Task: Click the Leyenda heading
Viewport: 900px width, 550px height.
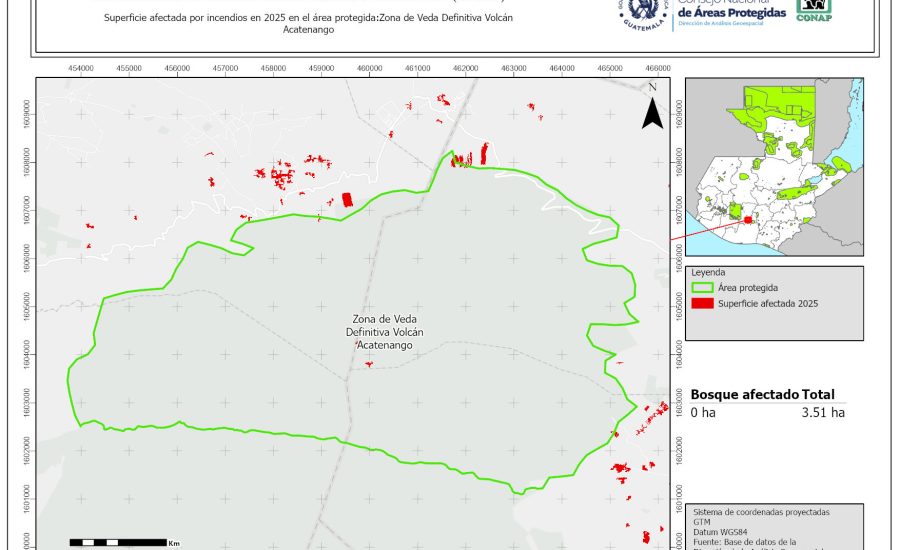Action: pos(708,271)
